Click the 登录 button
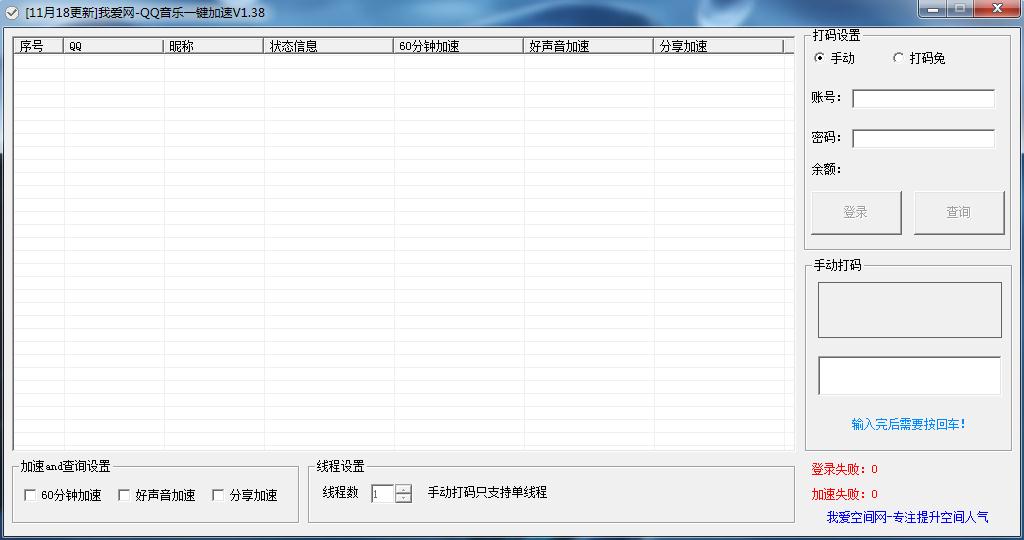 (856, 212)
